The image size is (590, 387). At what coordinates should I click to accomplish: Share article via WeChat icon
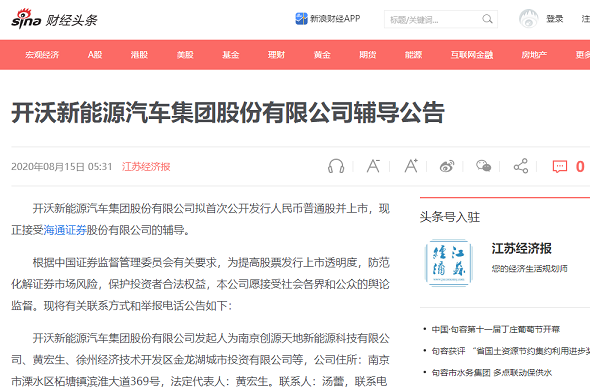point(484,166)
